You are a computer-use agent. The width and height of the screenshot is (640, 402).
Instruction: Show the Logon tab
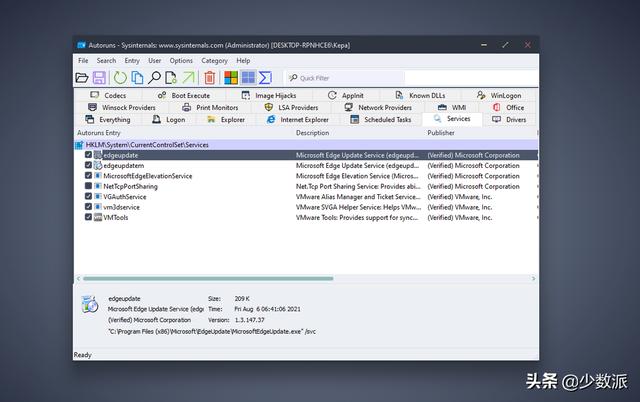pos(169,120)
